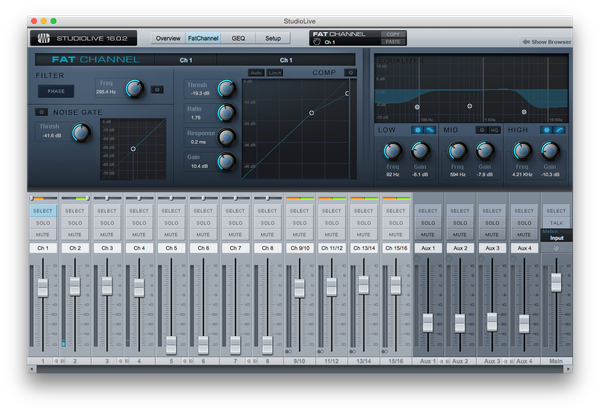This screenshot has height=412, width=600.
Task: Click the stereo link icon between channels 5 and 6
Action: (188, 361)
